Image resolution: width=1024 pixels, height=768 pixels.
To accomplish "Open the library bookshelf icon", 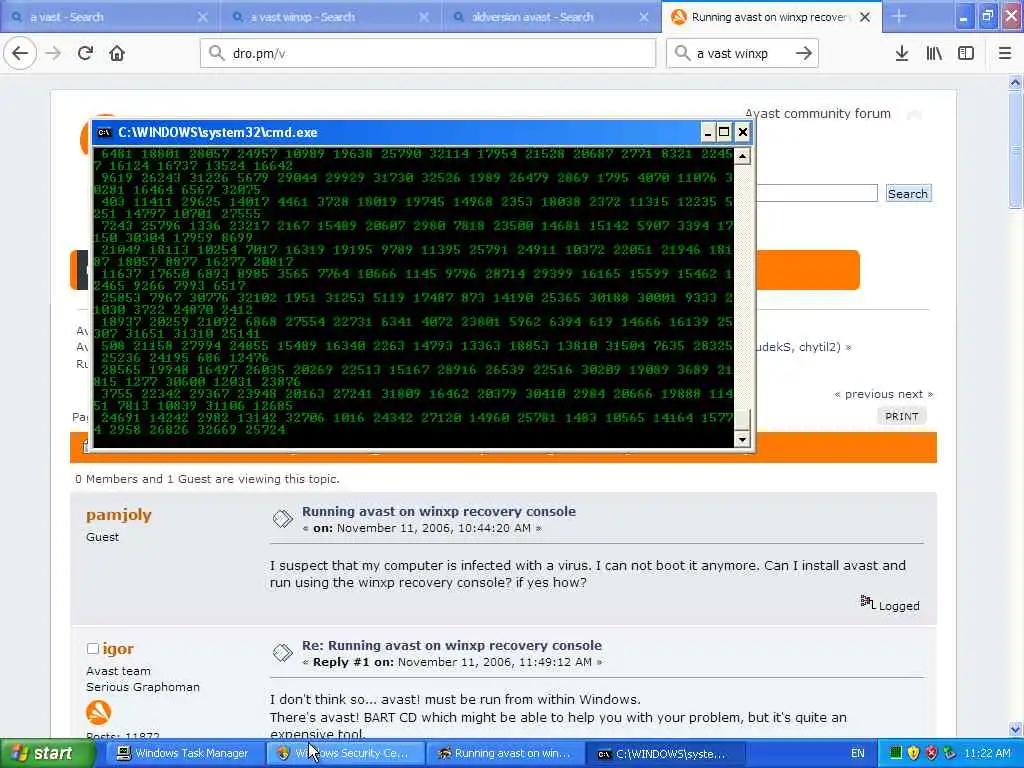I will point(934,53).
